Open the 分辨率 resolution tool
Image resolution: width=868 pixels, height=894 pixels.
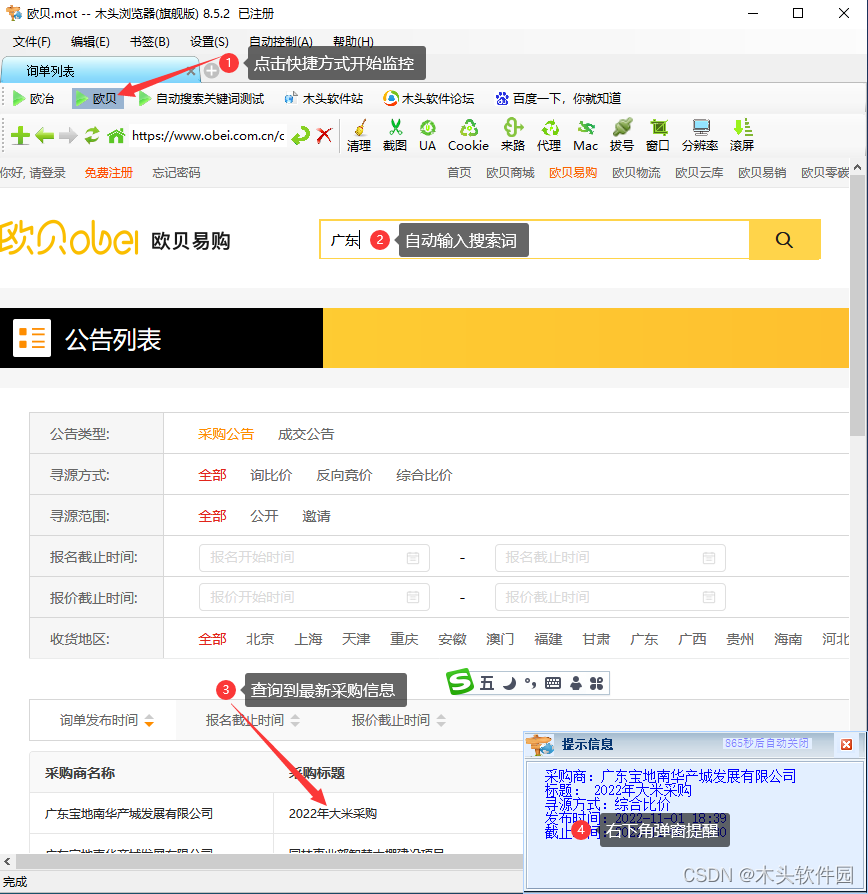[700, 136]
